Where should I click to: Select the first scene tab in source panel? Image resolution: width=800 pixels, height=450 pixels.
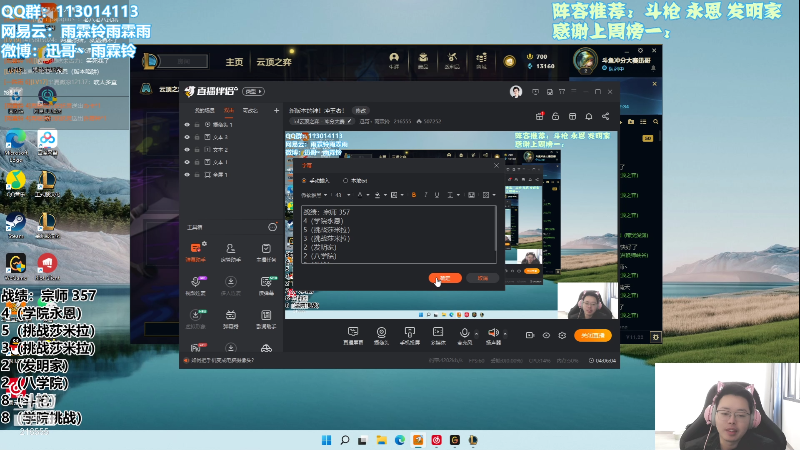tap(205, 110)
